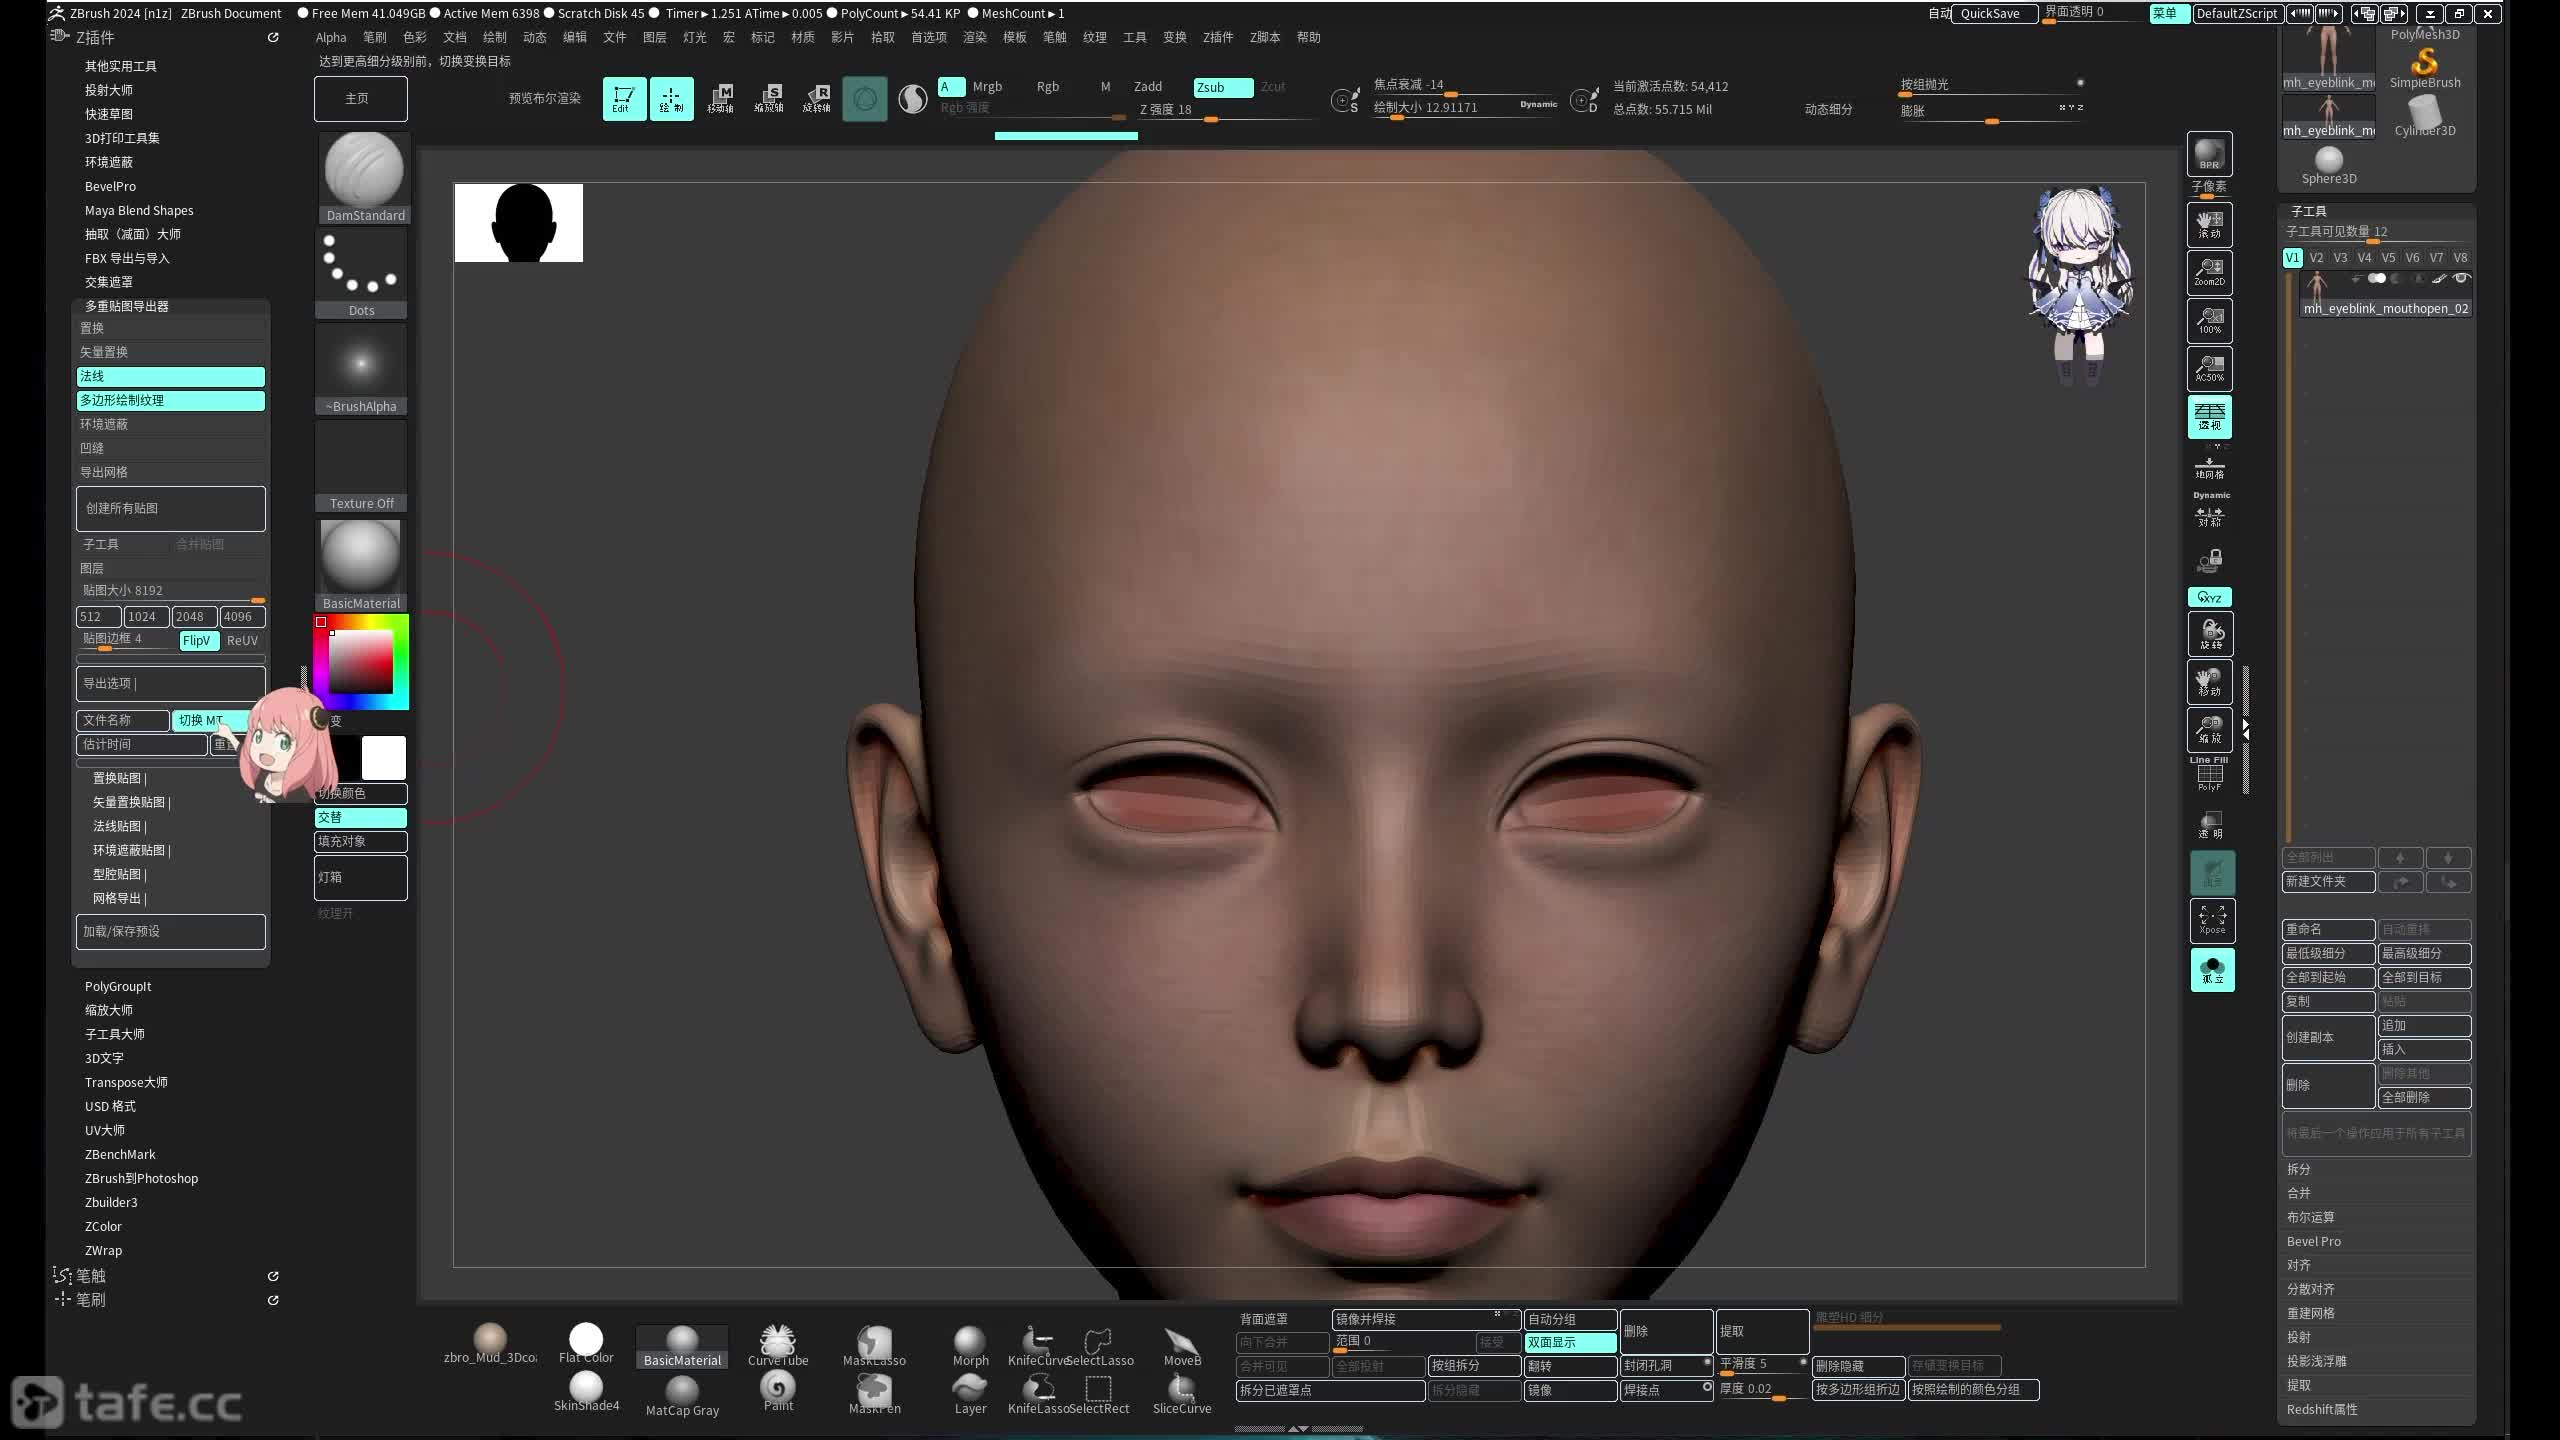Open the 帮助 help menu
Viewport: 2560px width, 1440px height.
[x=1308, y=37]
